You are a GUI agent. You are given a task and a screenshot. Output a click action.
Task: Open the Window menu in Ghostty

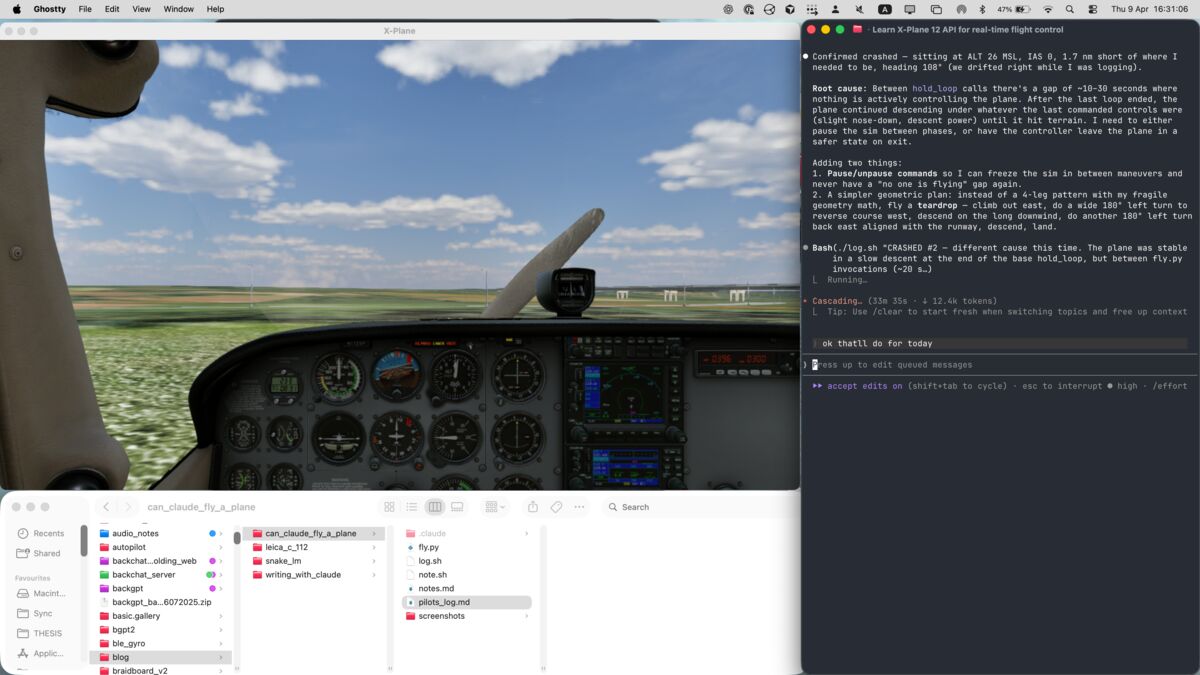pos(178,9)
